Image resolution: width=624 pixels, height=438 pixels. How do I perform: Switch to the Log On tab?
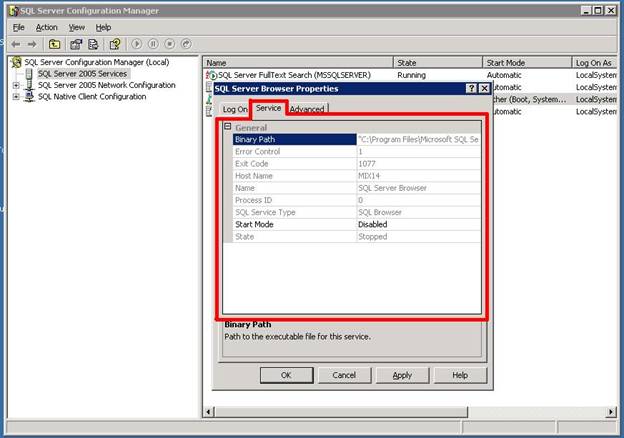tap(235, 109)
